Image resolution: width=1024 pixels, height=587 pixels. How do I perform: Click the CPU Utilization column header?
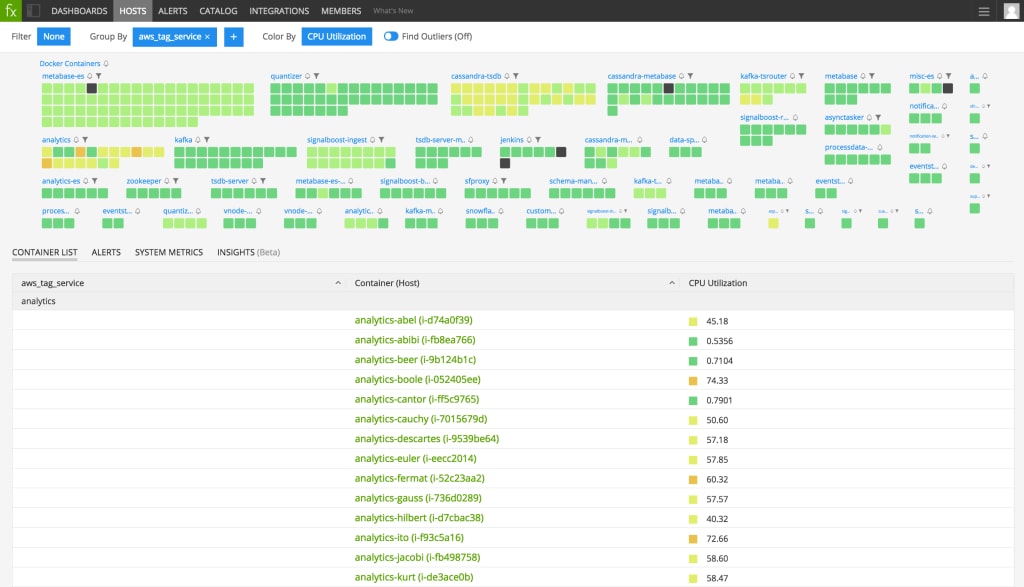717,283
